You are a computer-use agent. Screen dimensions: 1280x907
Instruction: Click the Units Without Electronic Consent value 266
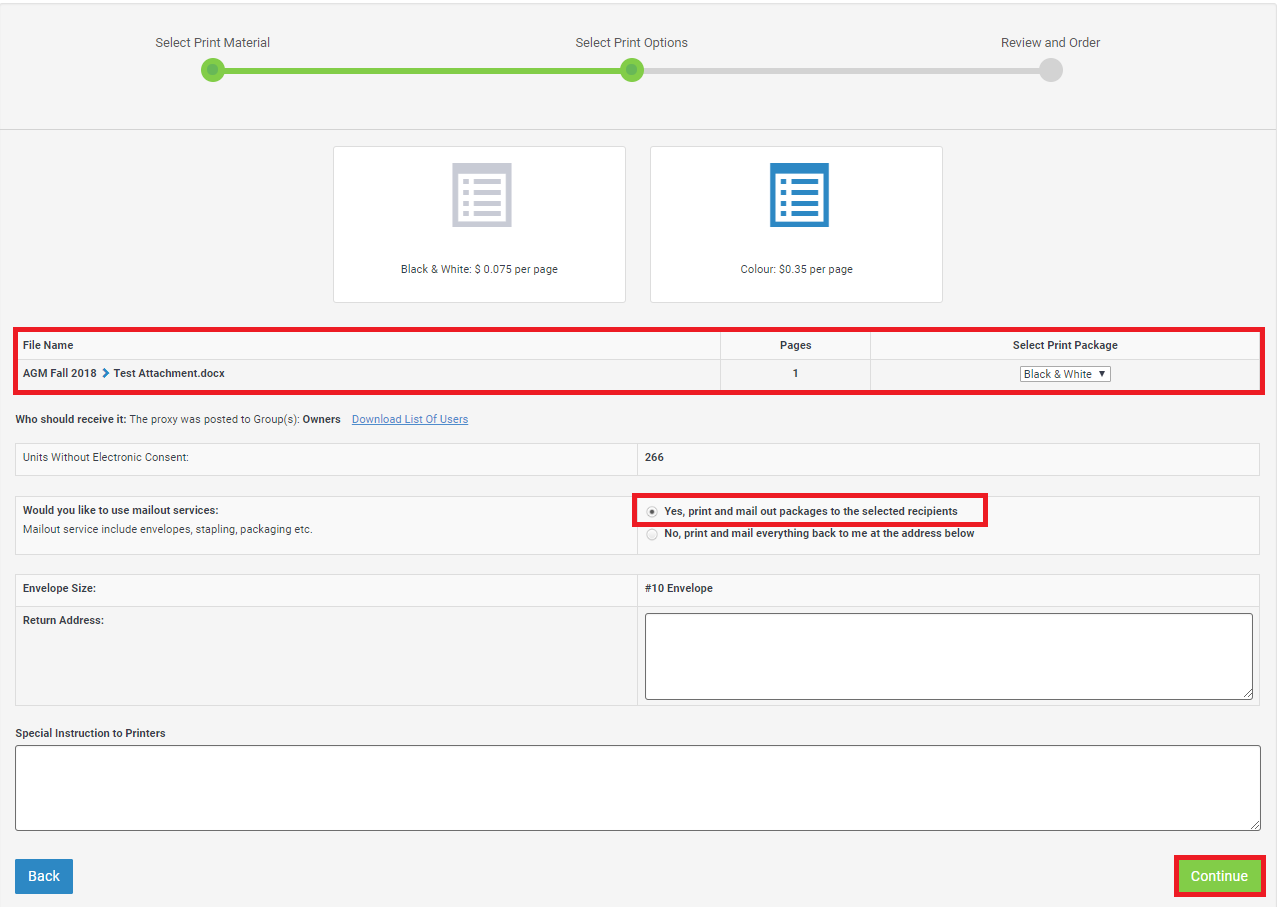pyautogui.click(x=654, y=457)
